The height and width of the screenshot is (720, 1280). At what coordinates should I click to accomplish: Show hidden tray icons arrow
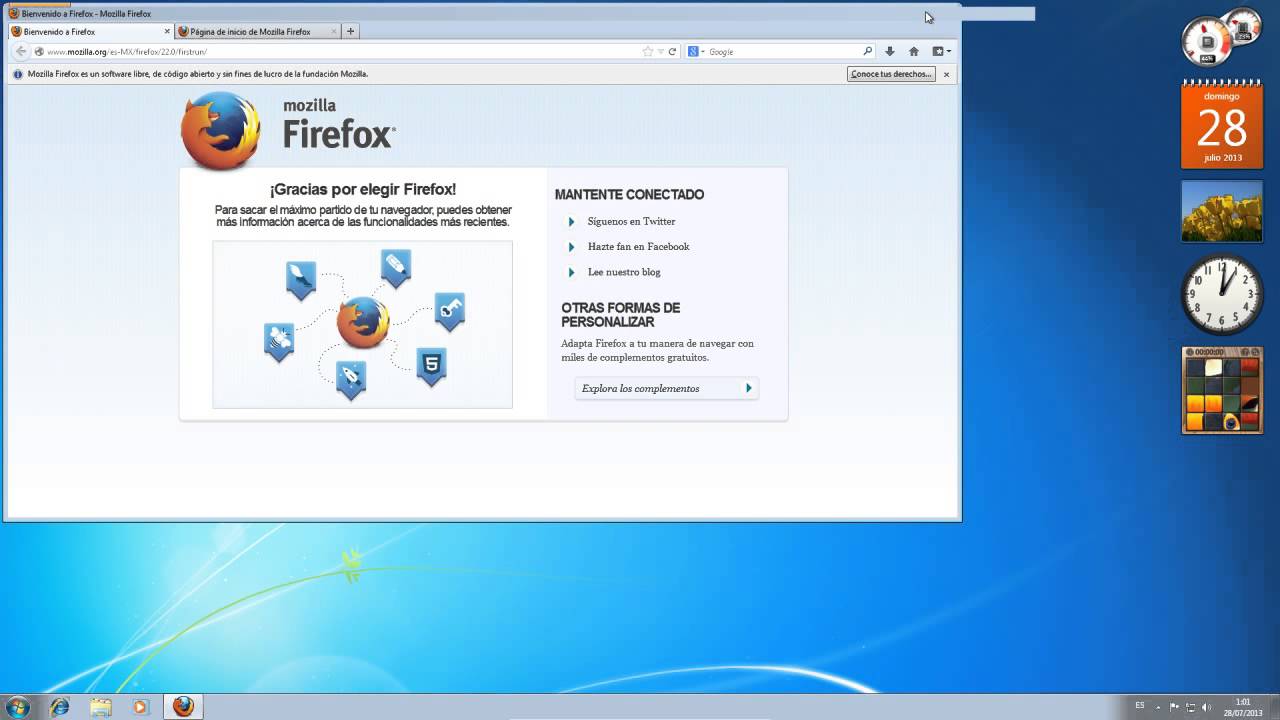pos(1160,707)
